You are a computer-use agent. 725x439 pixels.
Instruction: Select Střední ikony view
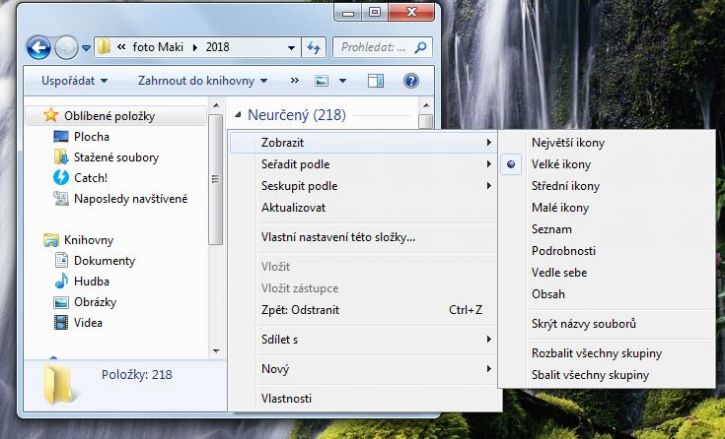tap(607, 186)
